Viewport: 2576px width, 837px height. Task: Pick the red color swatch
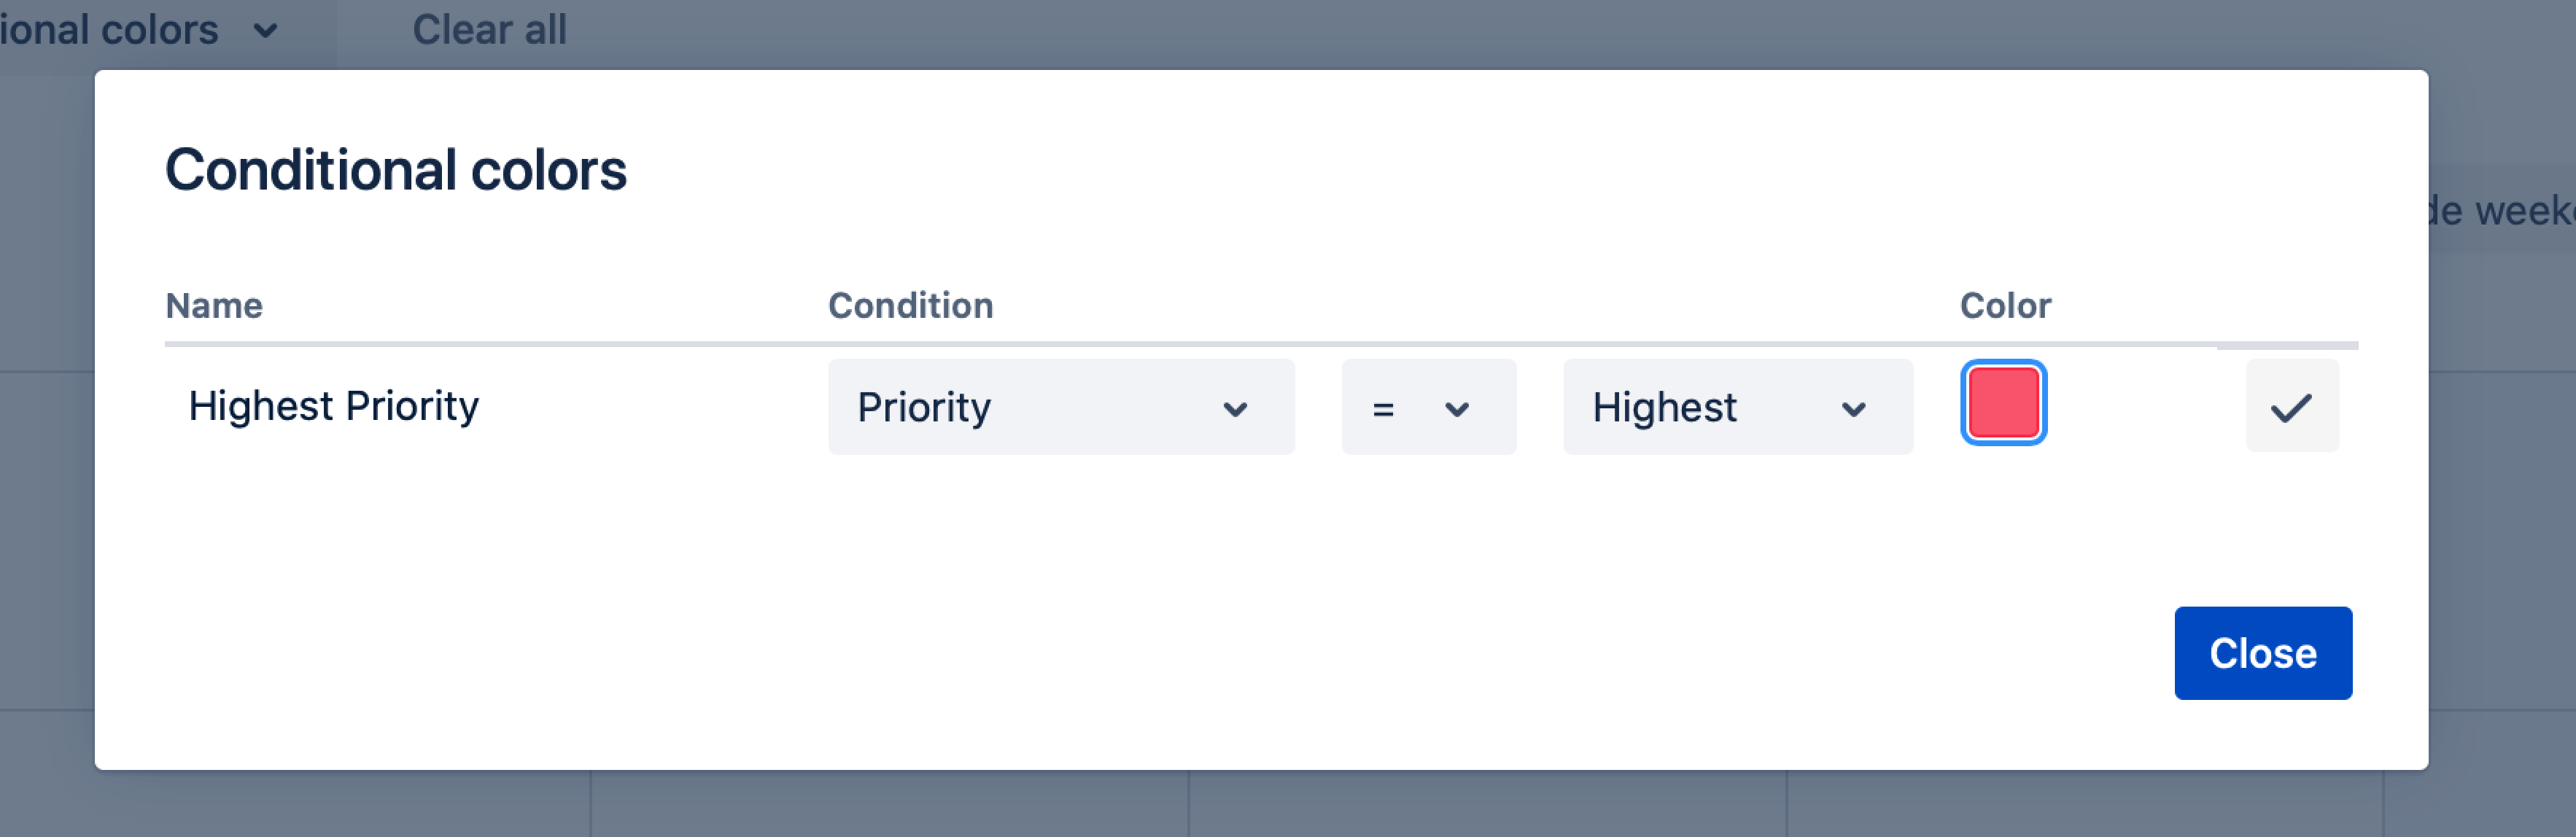[2003, 403]
